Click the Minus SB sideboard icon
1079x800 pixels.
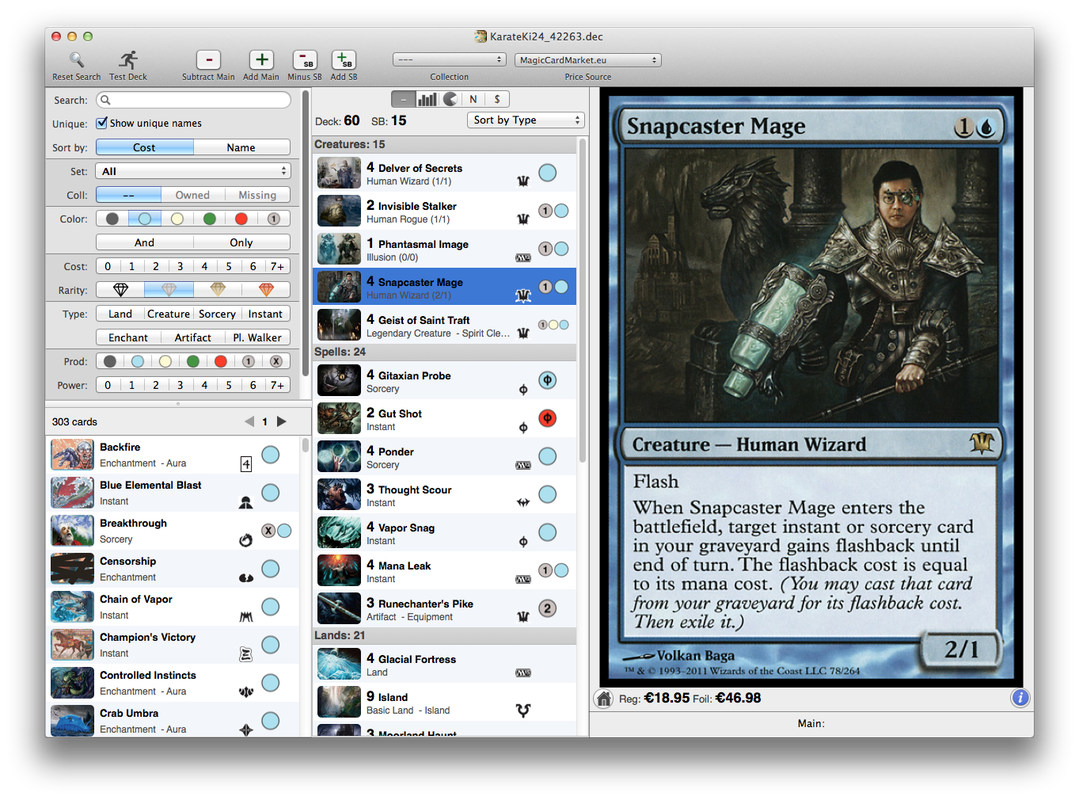coord(304,60)
